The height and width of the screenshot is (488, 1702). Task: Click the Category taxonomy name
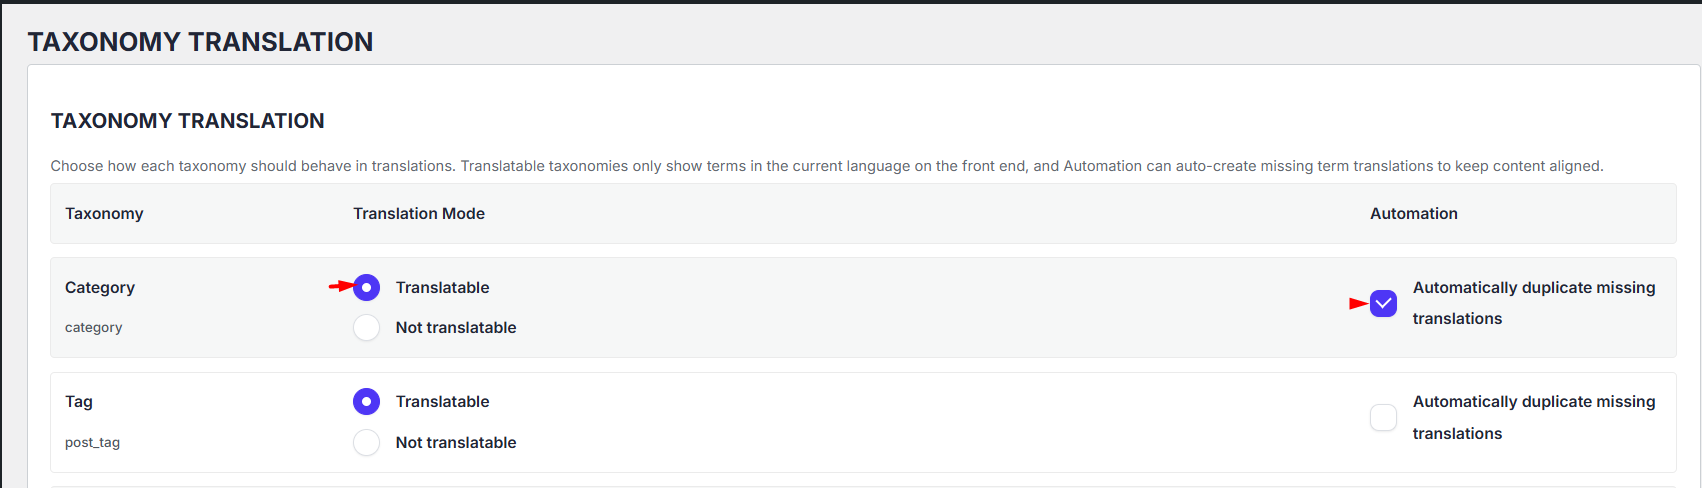pos(100,287)
